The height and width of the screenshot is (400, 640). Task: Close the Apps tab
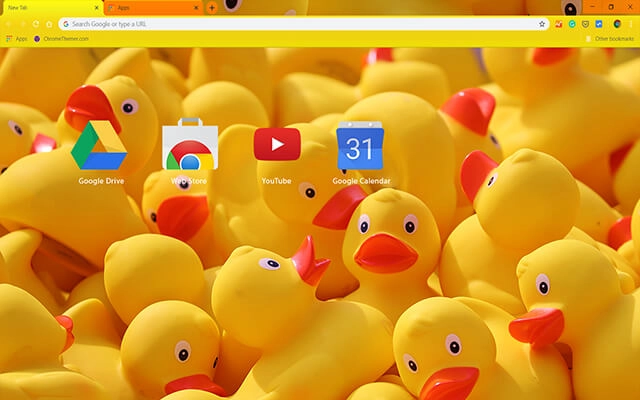(x=196, y=8)
